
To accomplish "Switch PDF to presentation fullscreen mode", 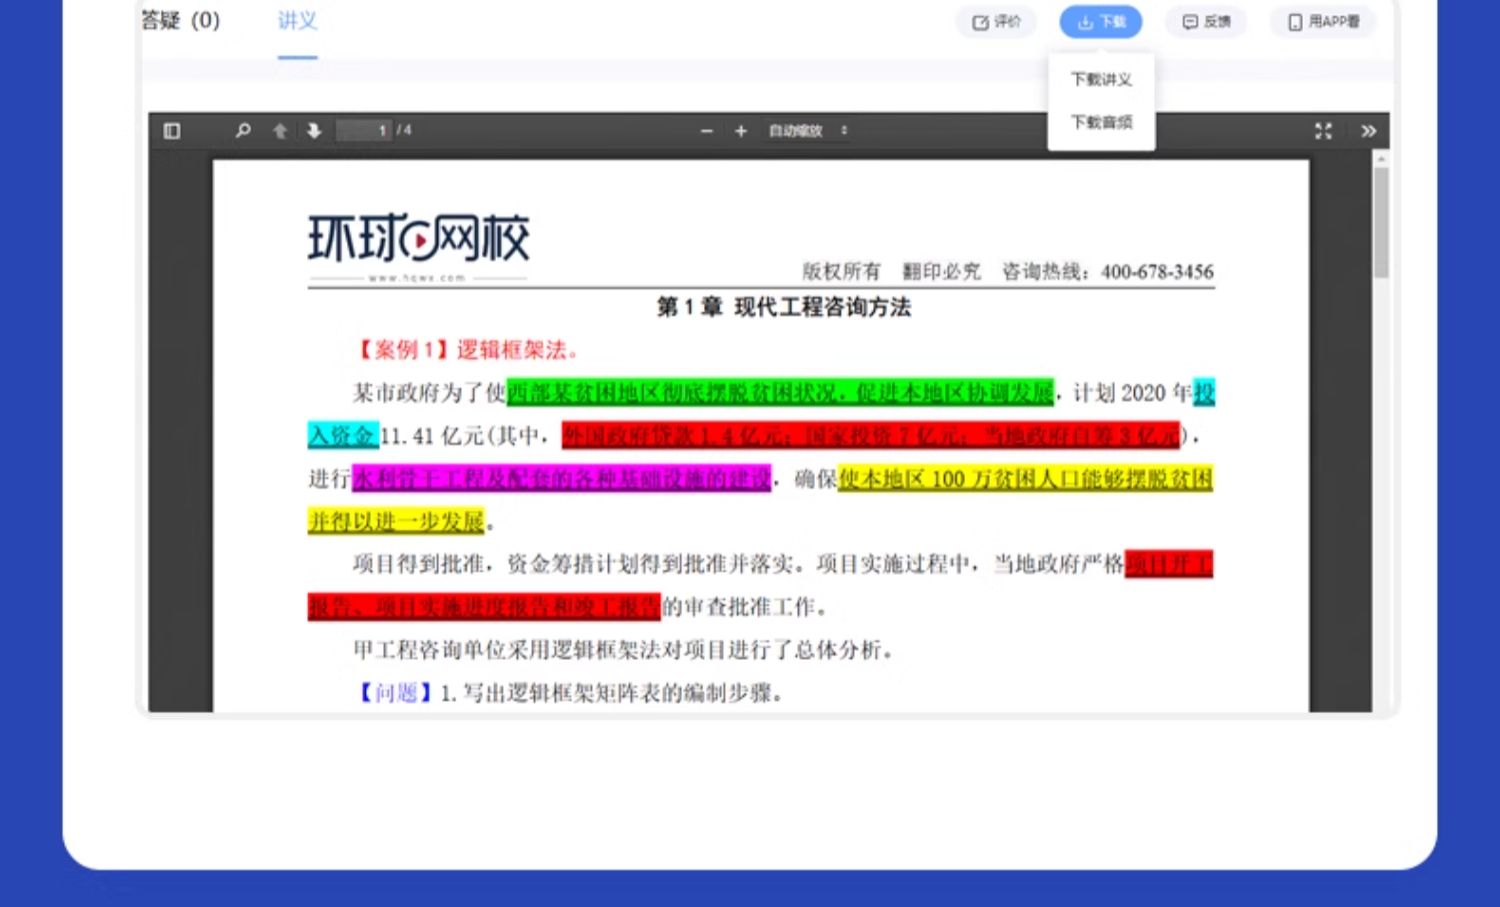I will [x=1323, y=131].
